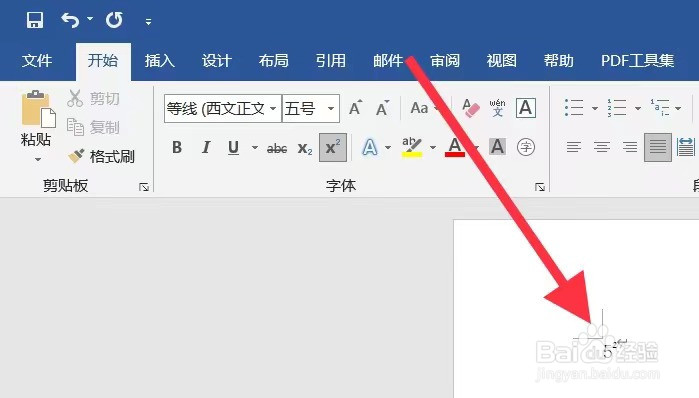Screen dimensions: 699x398
Task: Switch to the PDF工具集 tab
Action: (637, 61)
